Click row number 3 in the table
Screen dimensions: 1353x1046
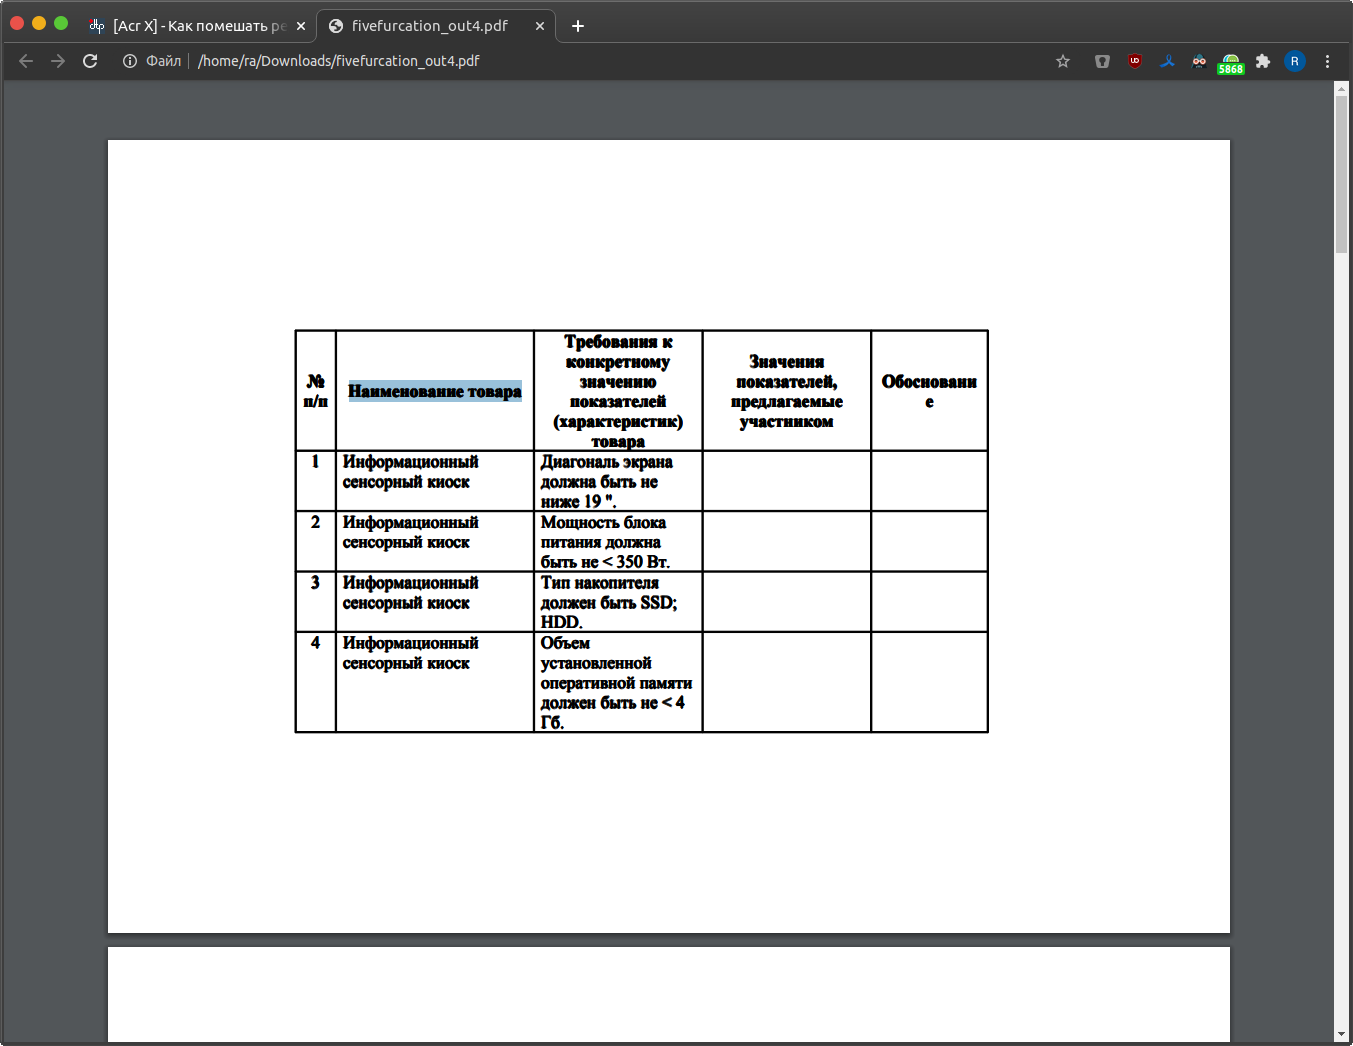316,582
